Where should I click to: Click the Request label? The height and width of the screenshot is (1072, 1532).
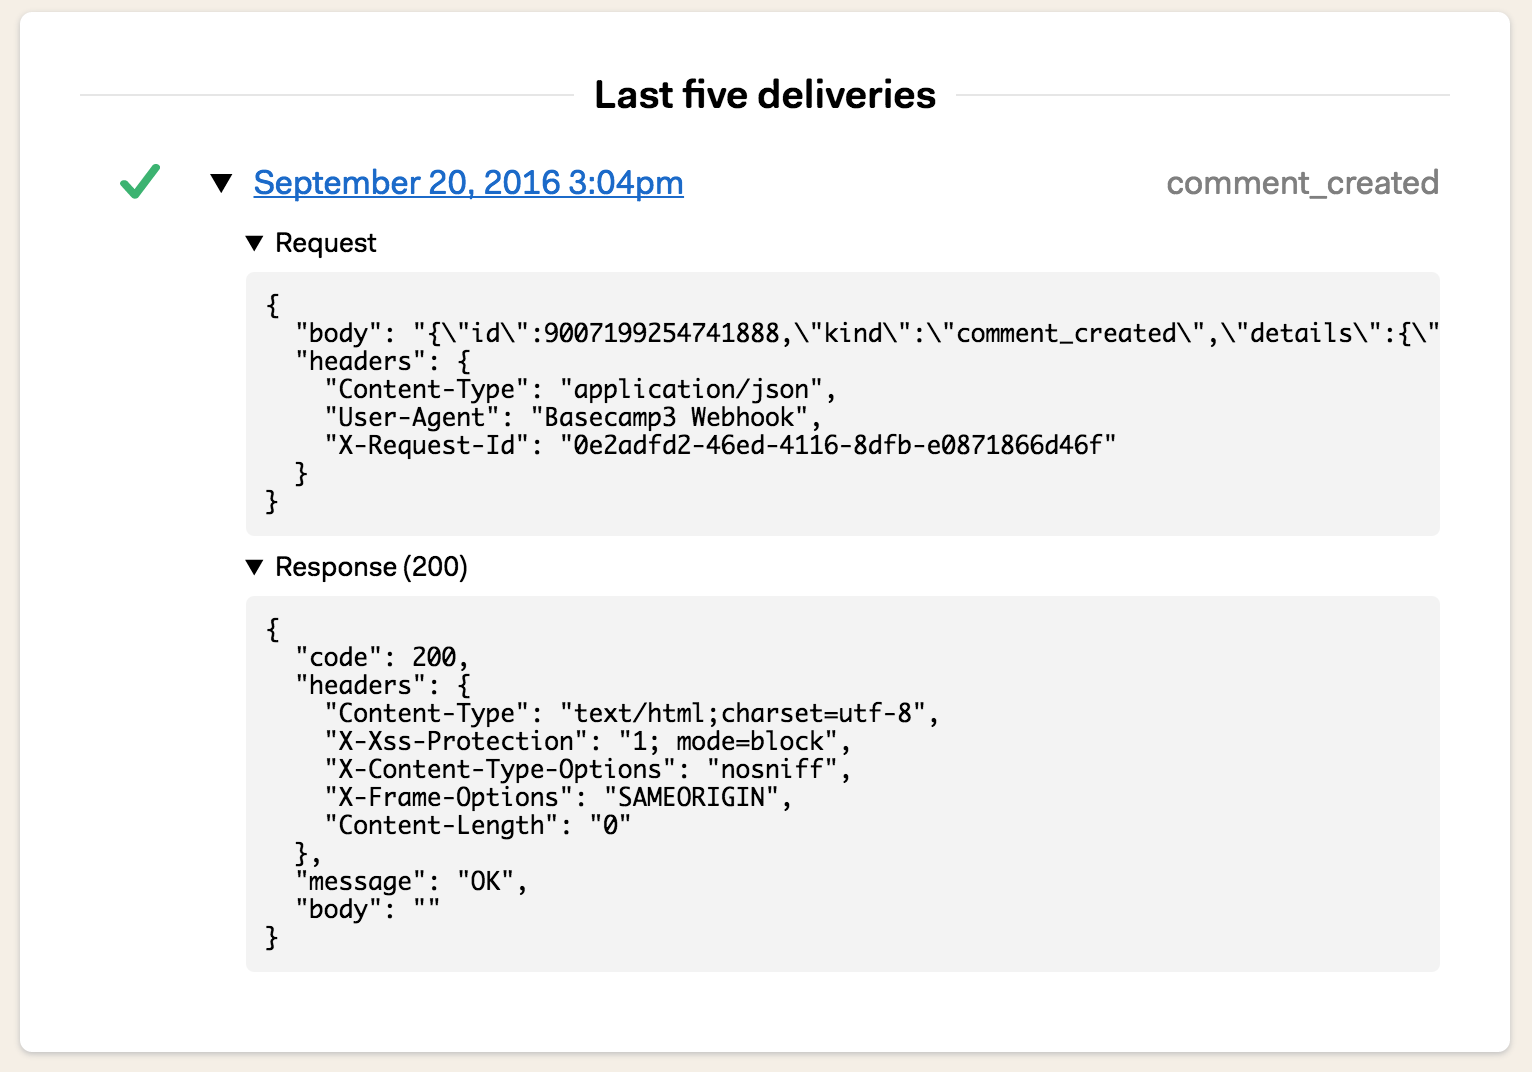click(x=326, y=243)
